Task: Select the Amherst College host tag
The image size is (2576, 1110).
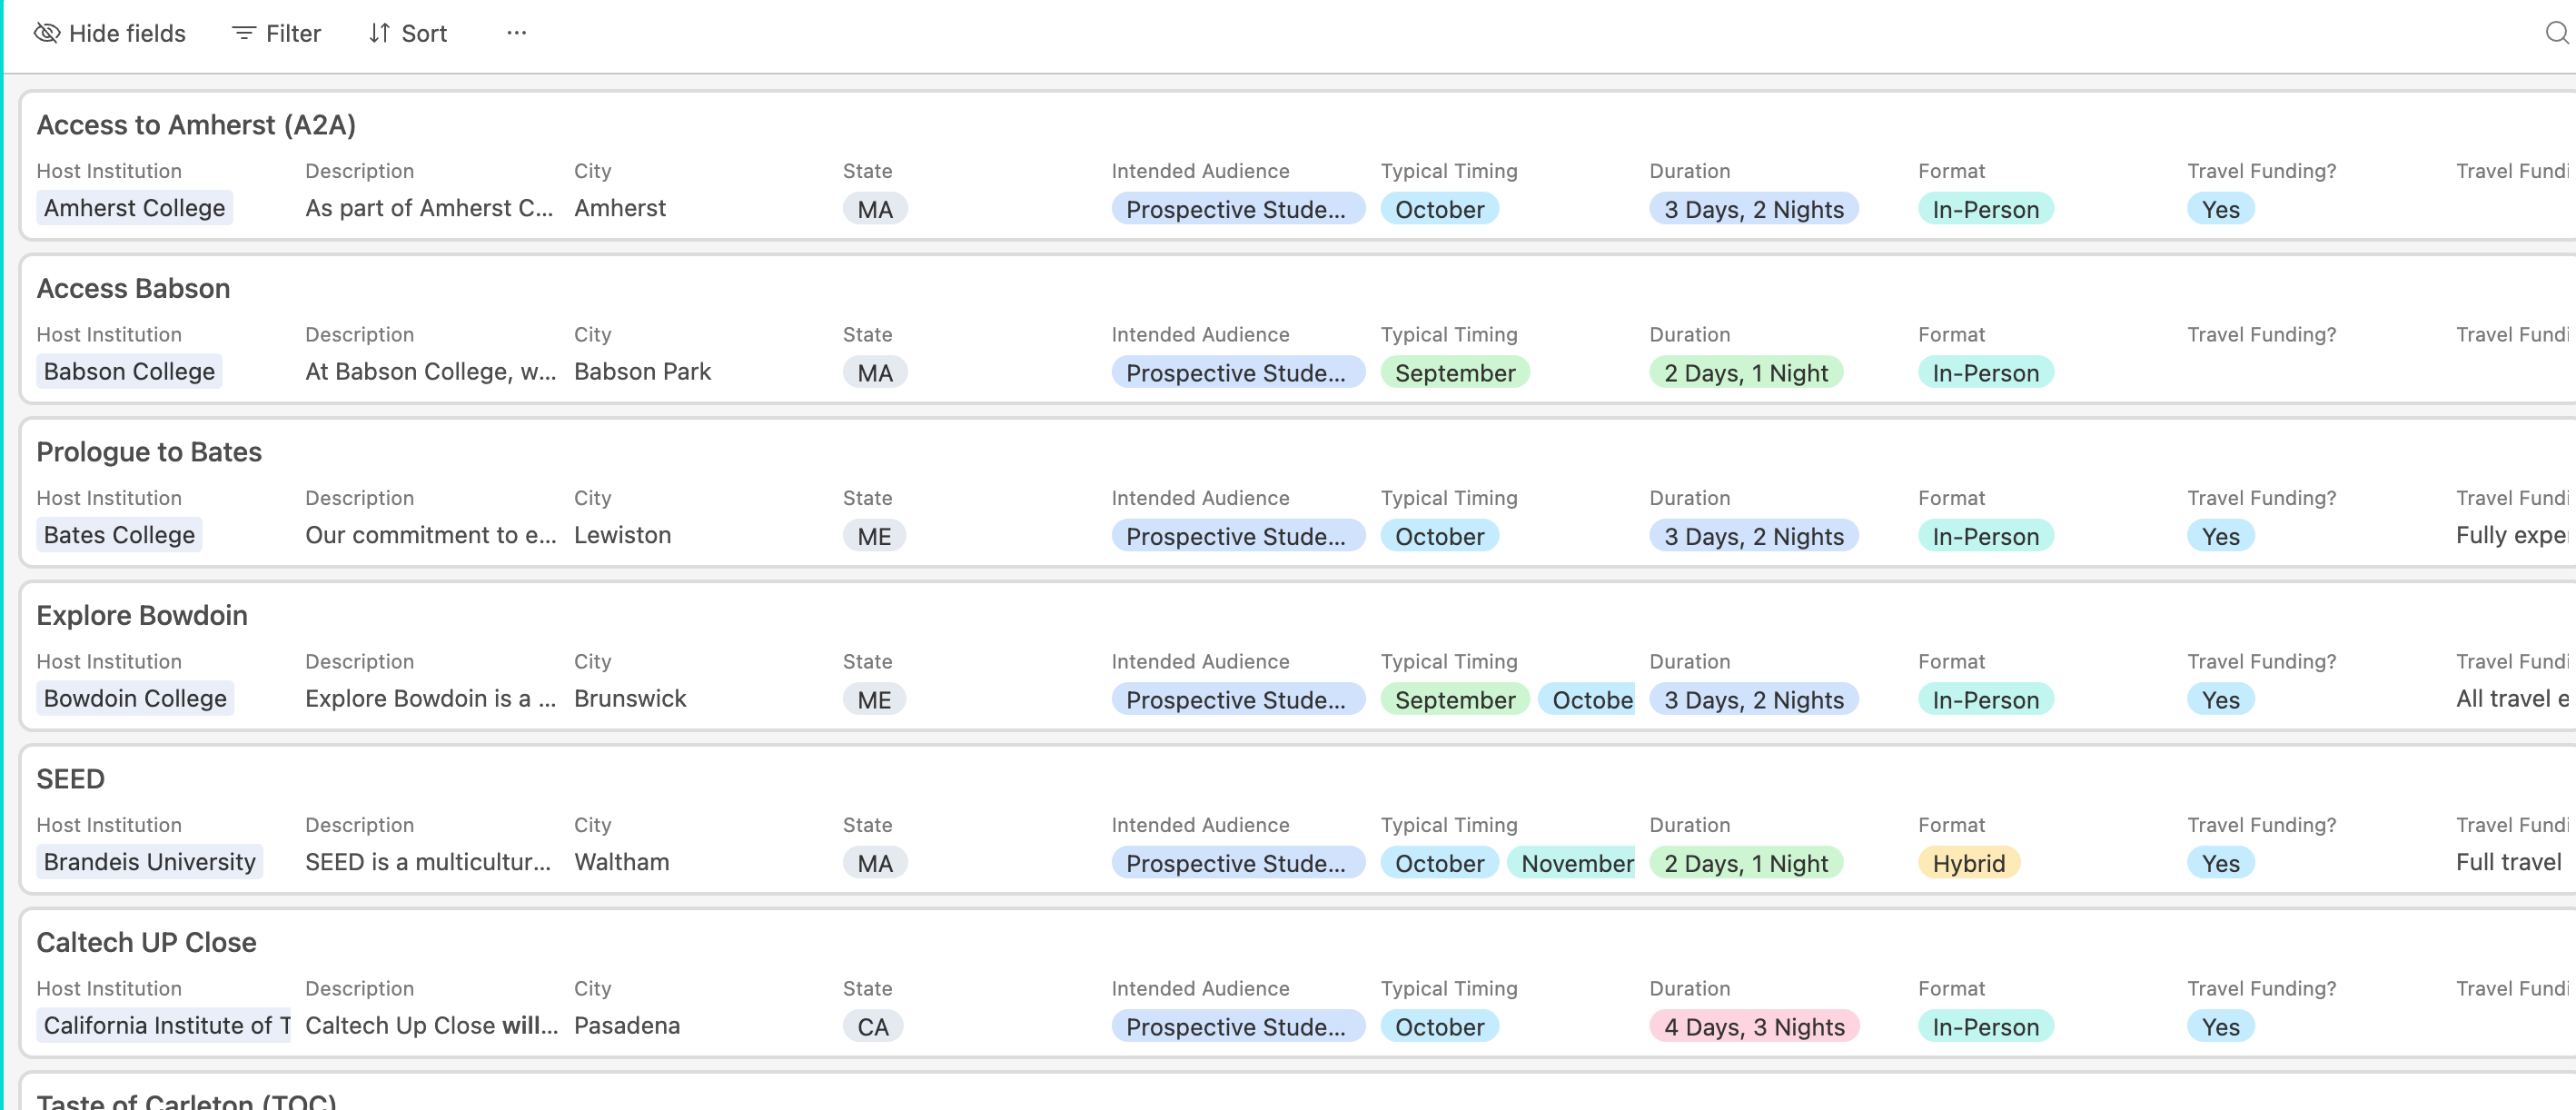Action: pyautogui.click(x=135, y=208)
